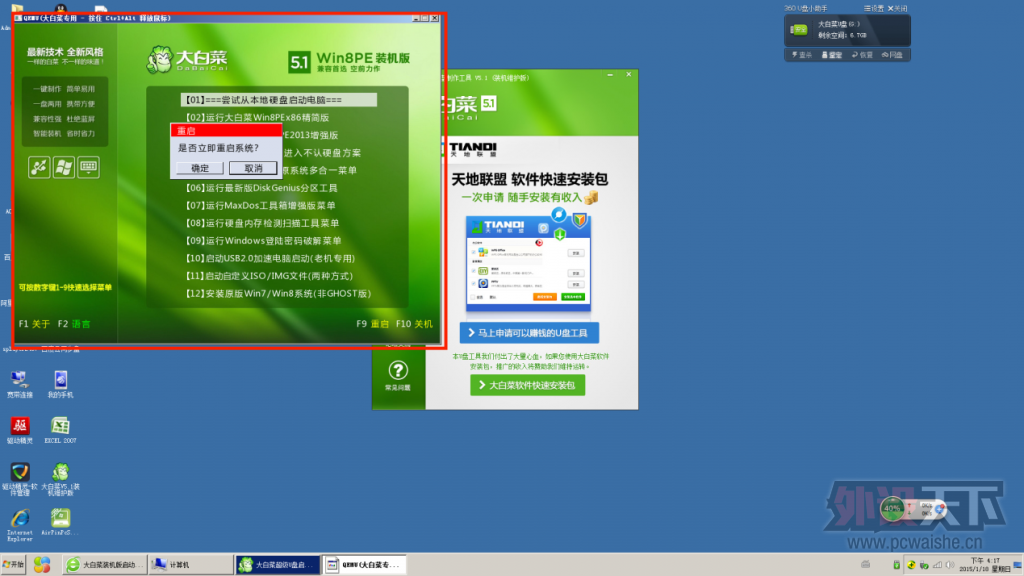
Task: Click the 40% memory accelerator ball
Action: pos(892,509)
